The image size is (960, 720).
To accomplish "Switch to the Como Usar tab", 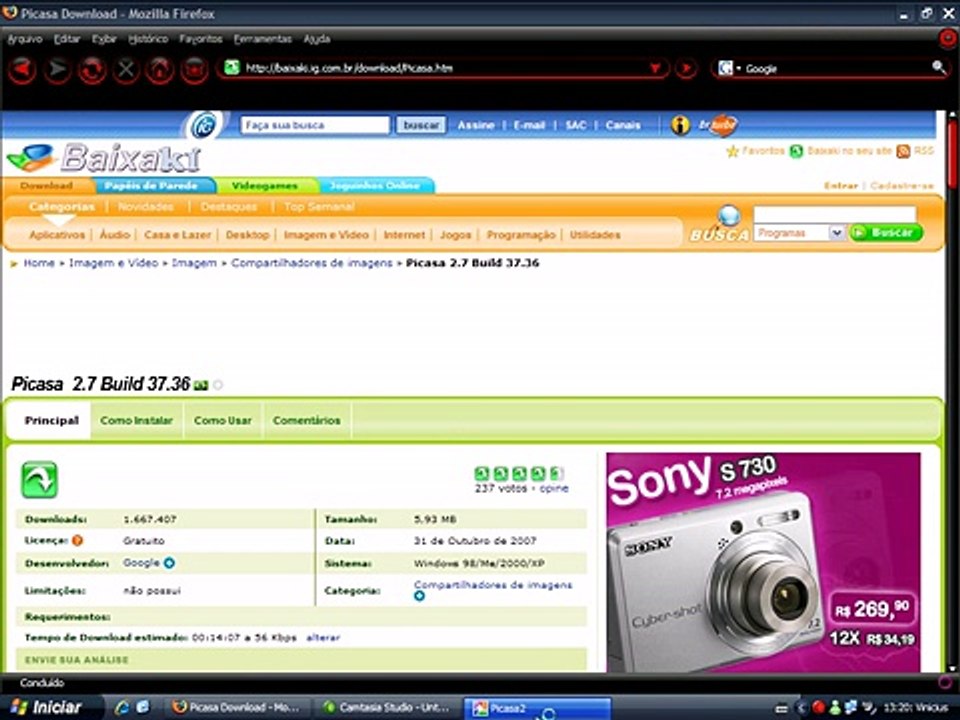I will 223,421.
